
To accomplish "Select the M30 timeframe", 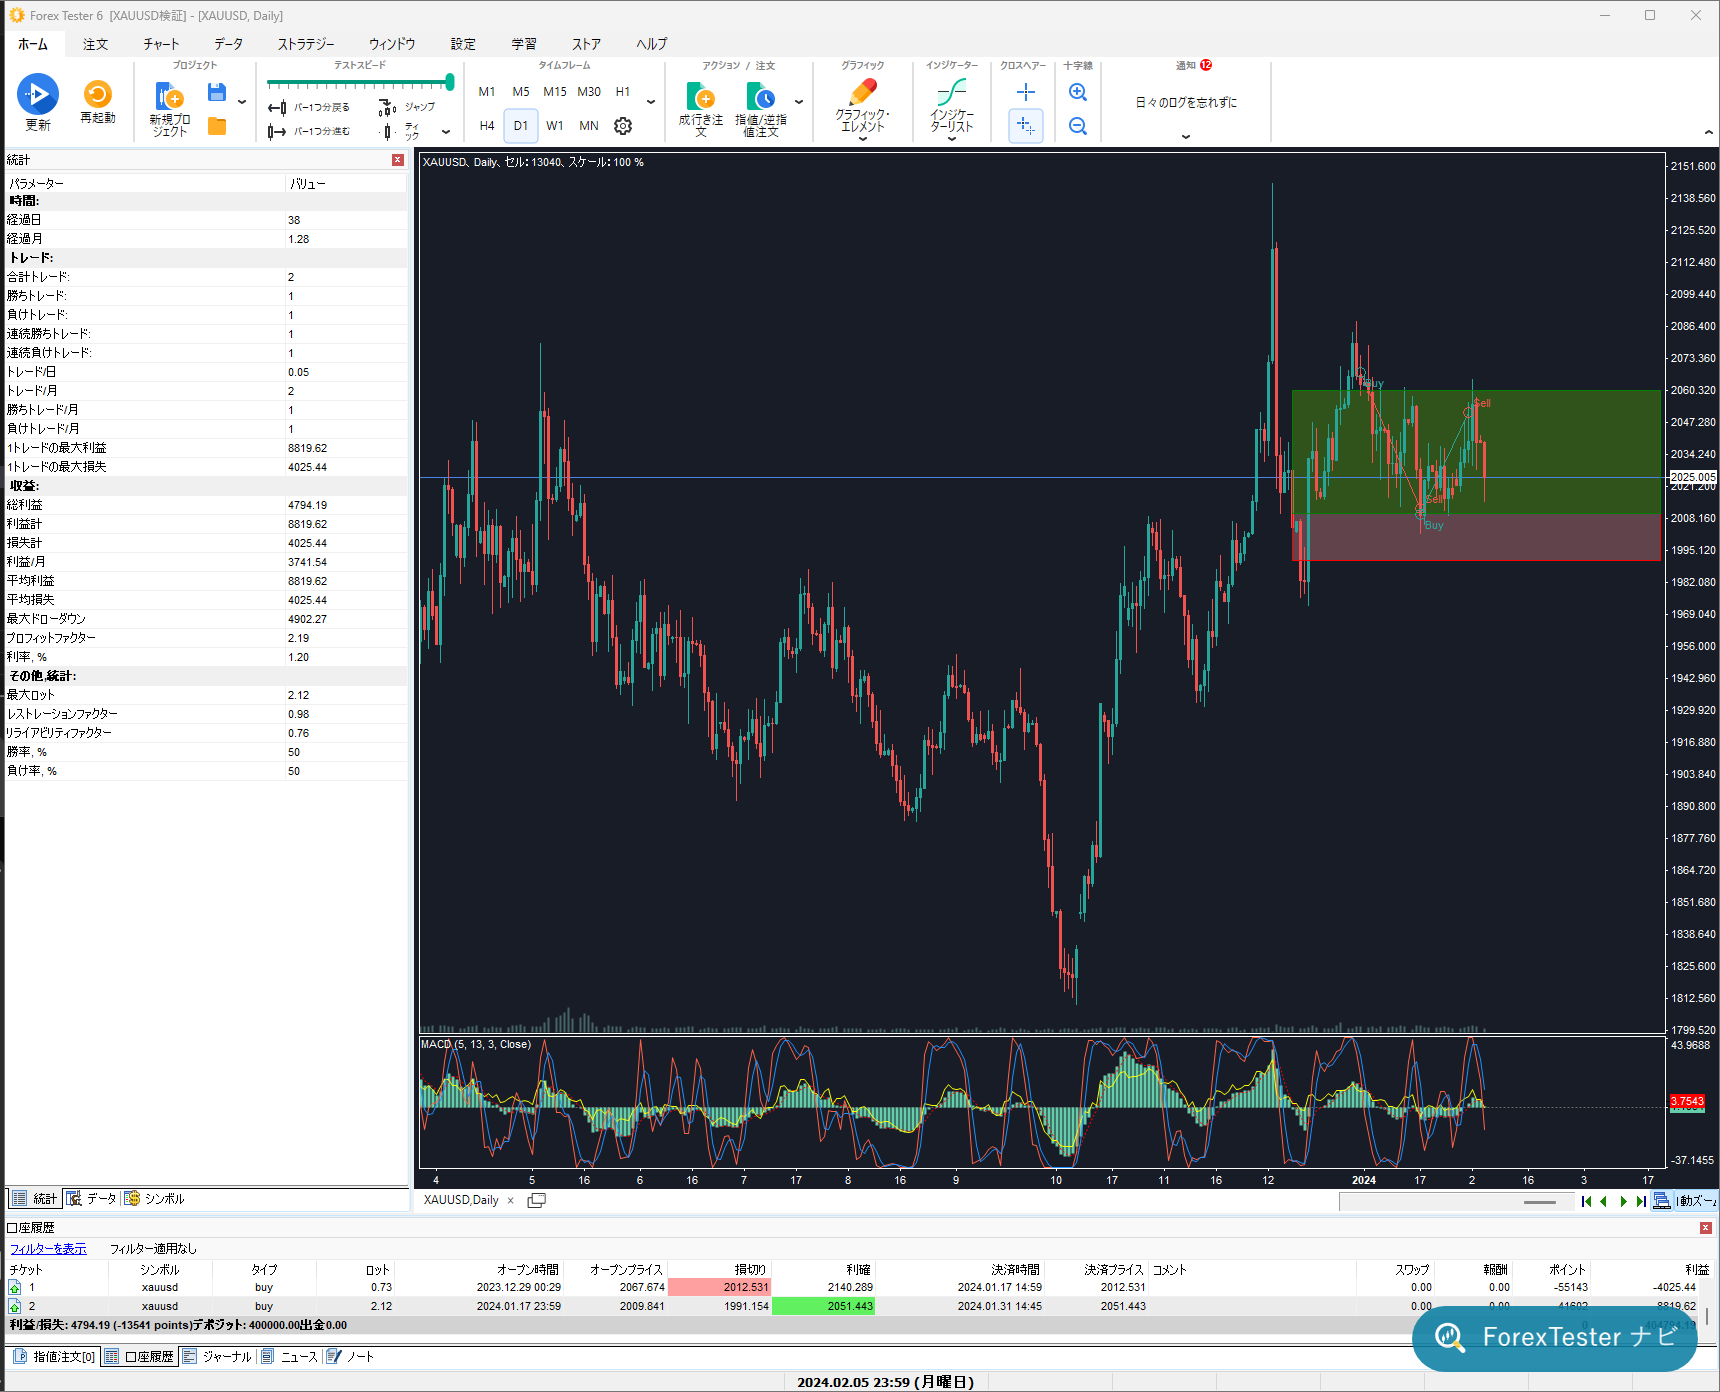I will 589,92.
